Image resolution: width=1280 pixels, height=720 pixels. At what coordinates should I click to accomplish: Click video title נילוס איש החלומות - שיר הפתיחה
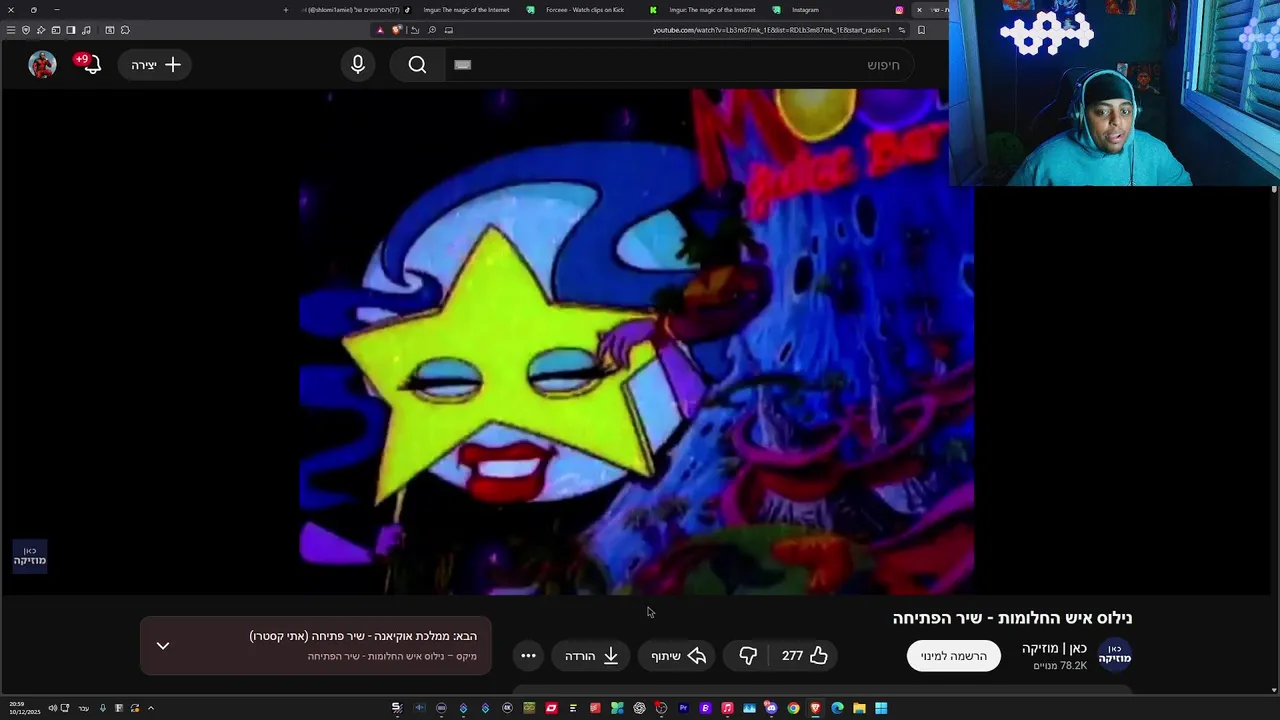[x=1012, y=618]
